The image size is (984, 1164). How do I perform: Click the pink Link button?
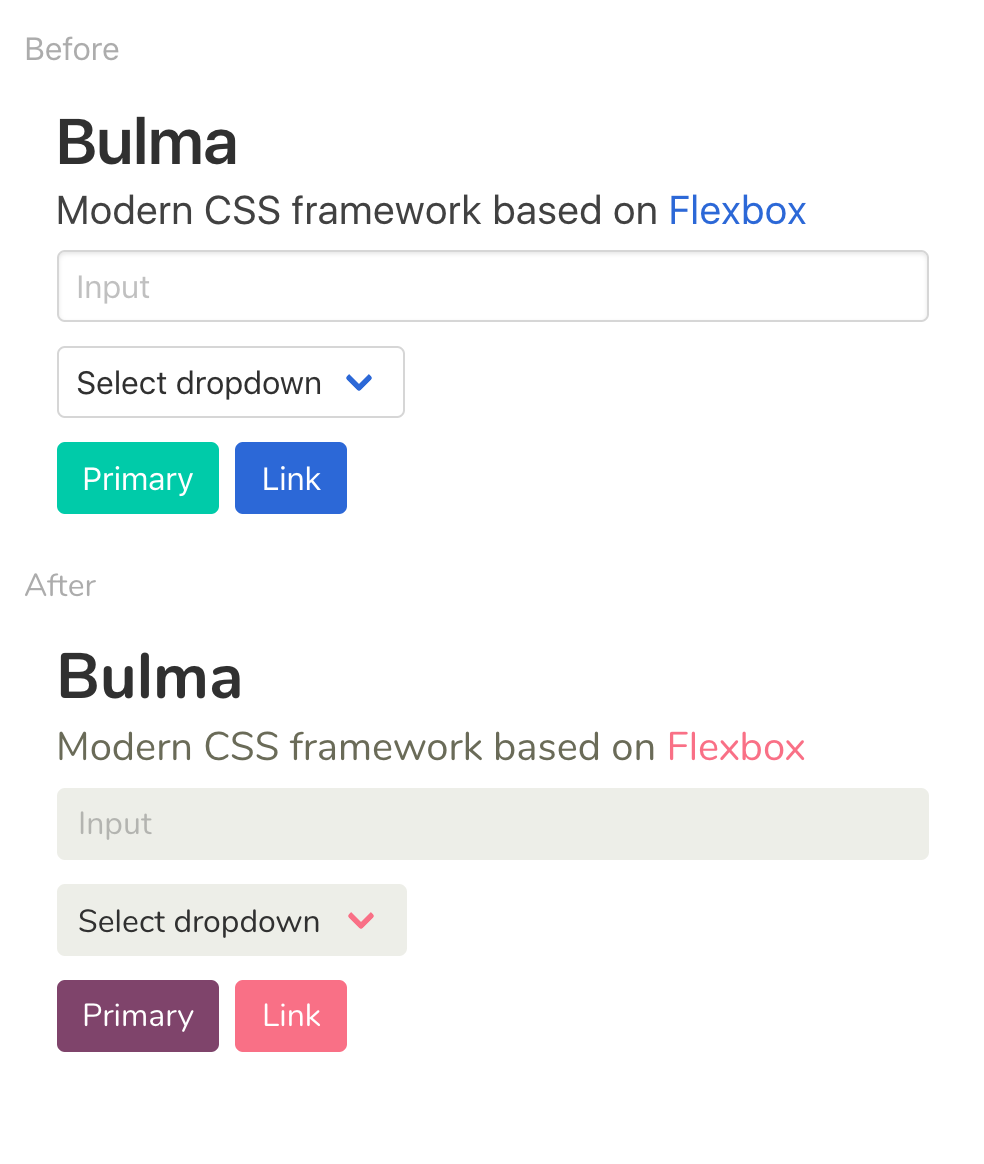click(291, 1016)
